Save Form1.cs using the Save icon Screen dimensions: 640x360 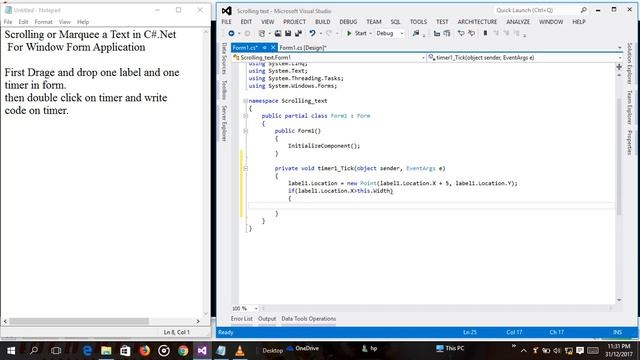[x=288, y=33]
